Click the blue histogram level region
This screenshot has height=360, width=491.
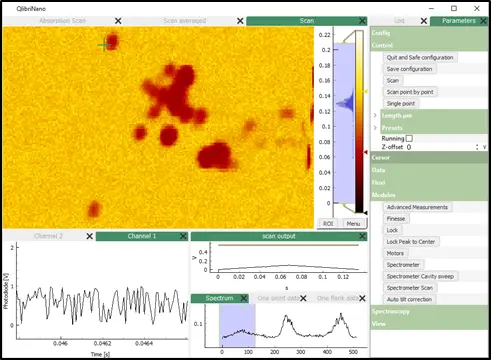point(344,123)
